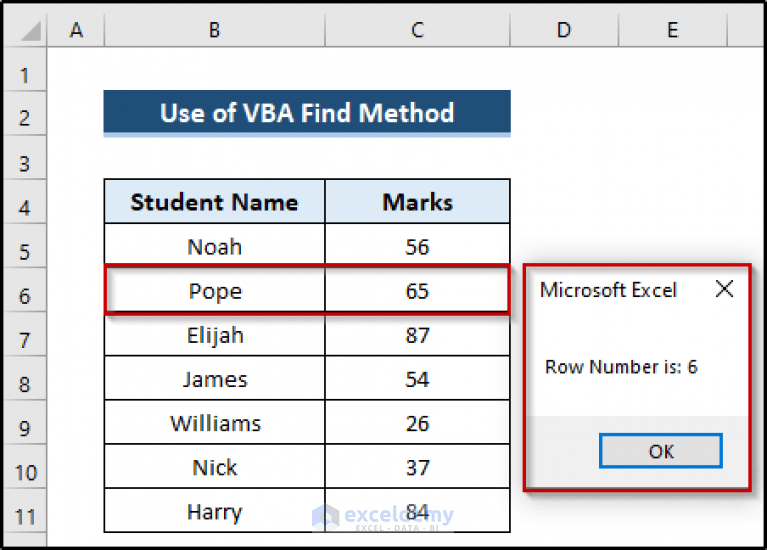Screen dimensions: 767x550
Task: Select row 1 header
Action: pos(25,69)
